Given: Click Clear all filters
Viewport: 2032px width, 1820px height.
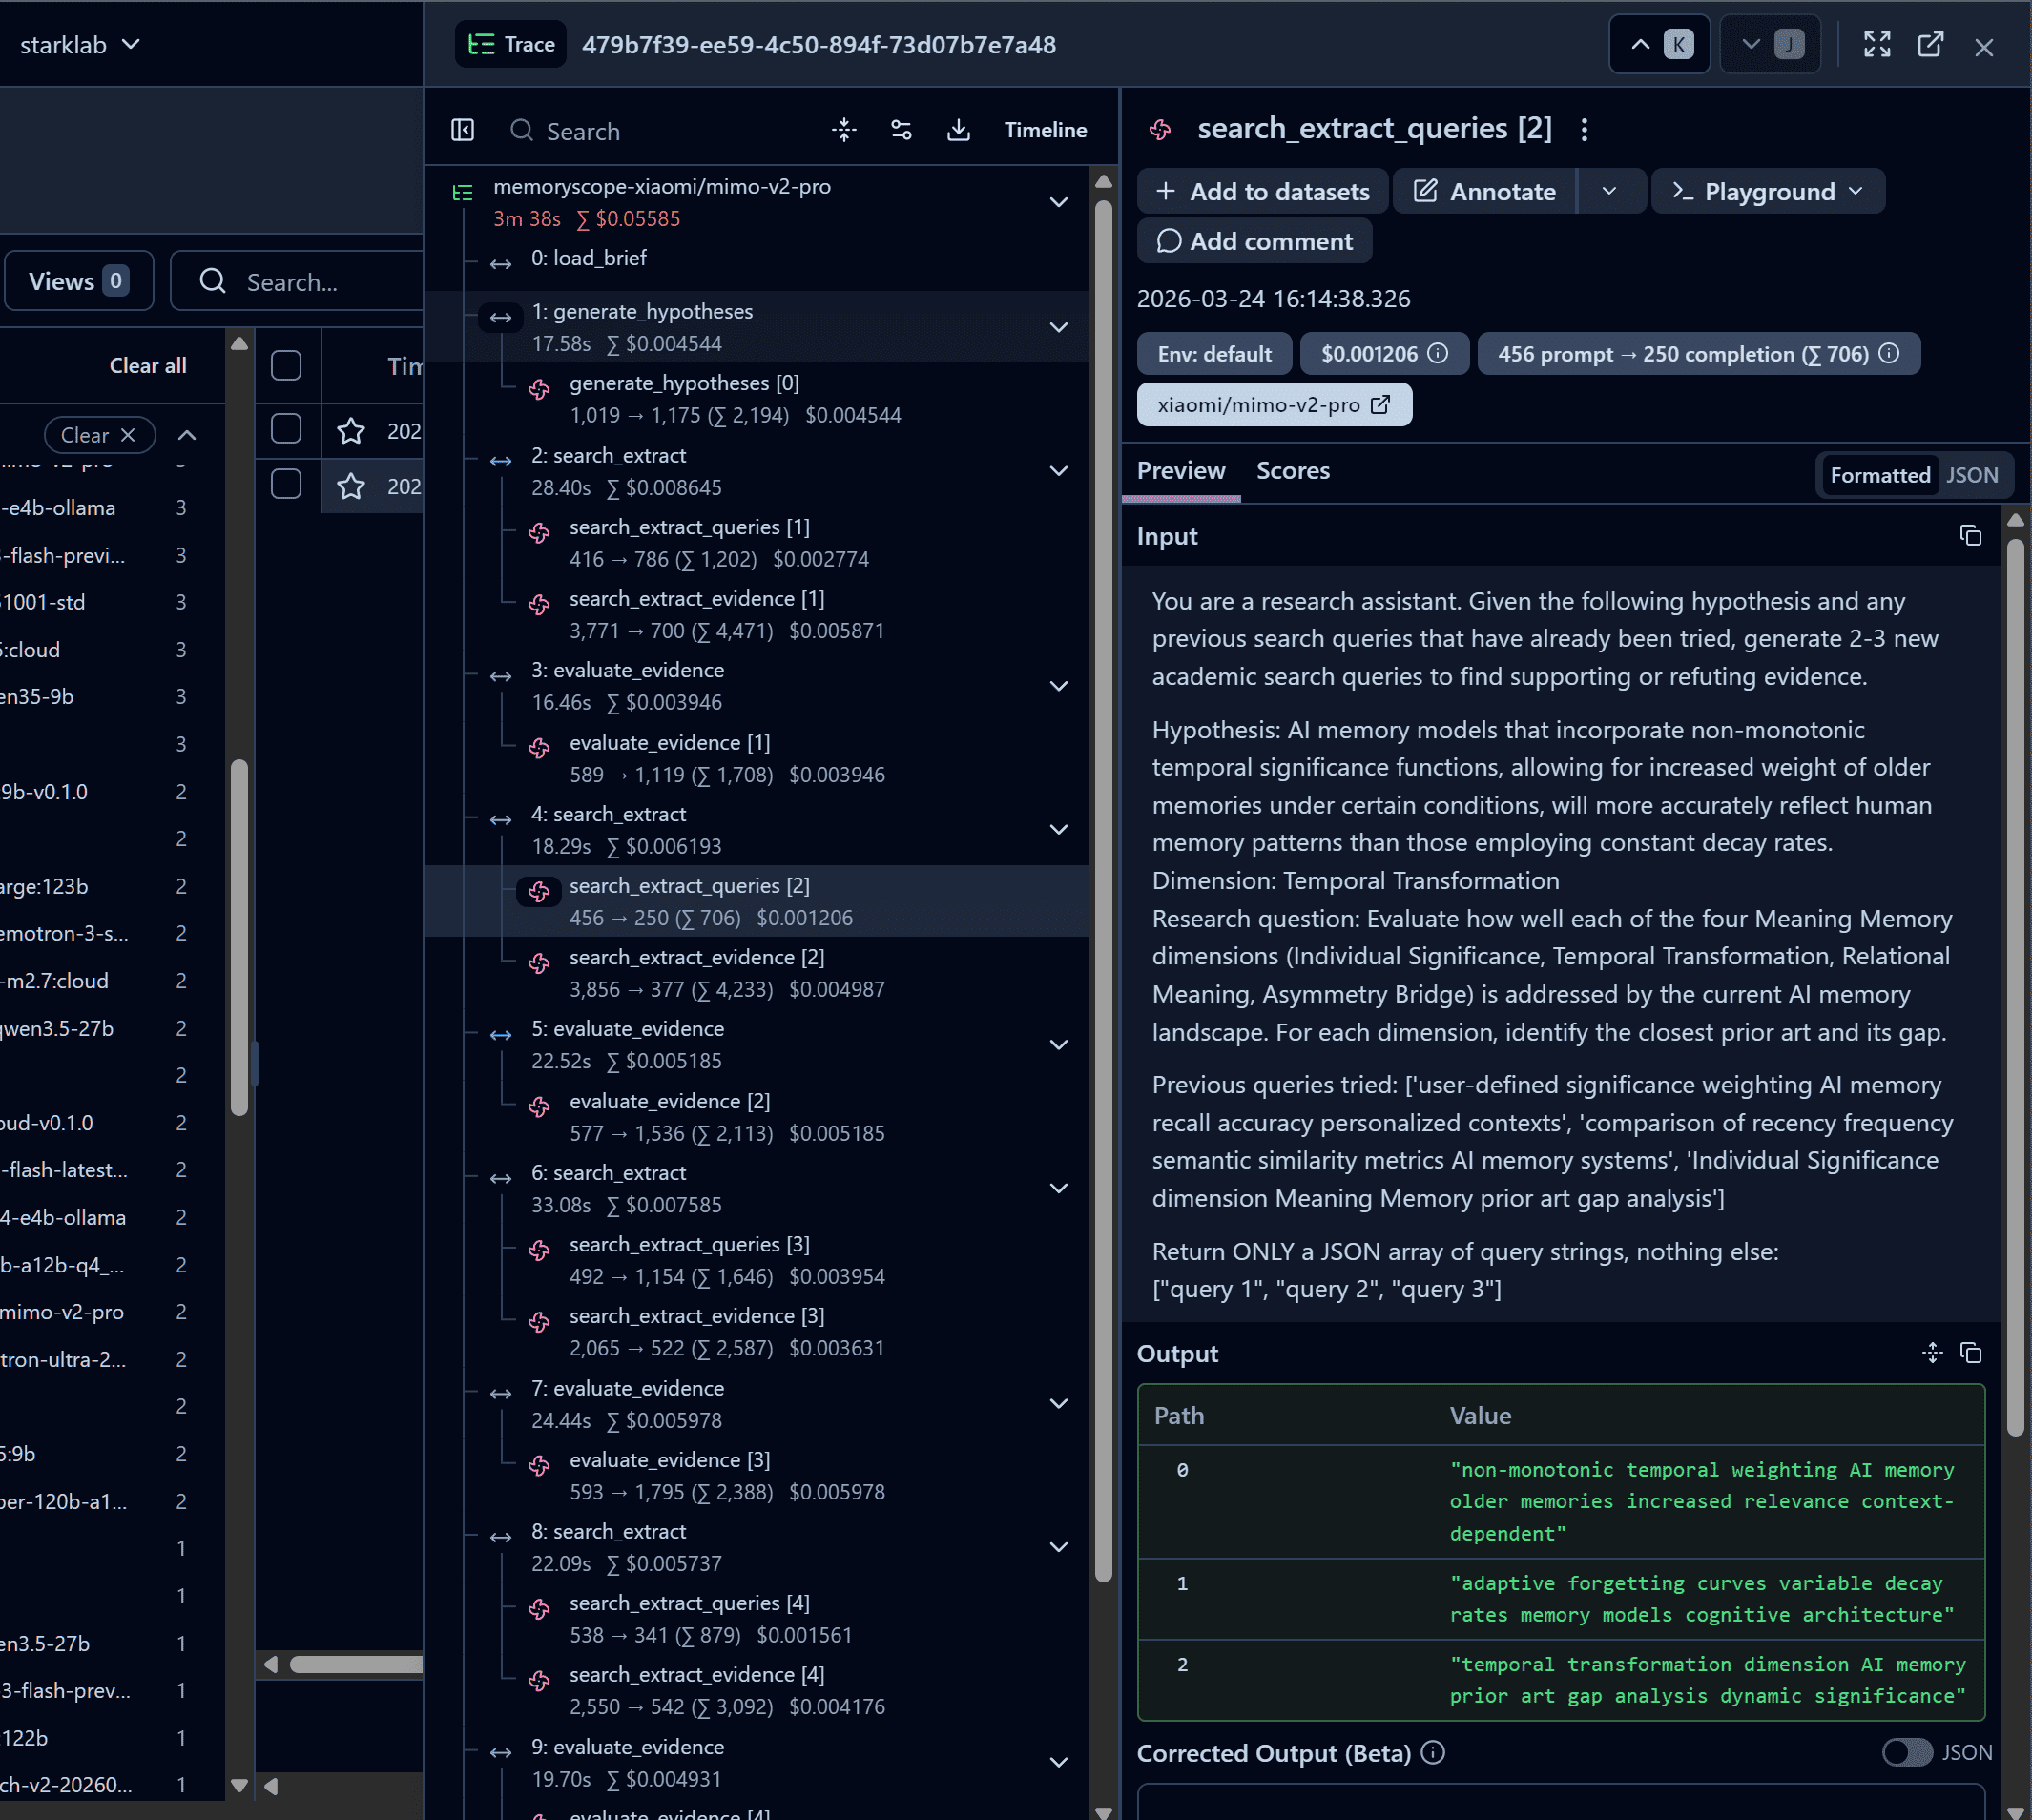Looking at the screenshot, I should (148, 365).
